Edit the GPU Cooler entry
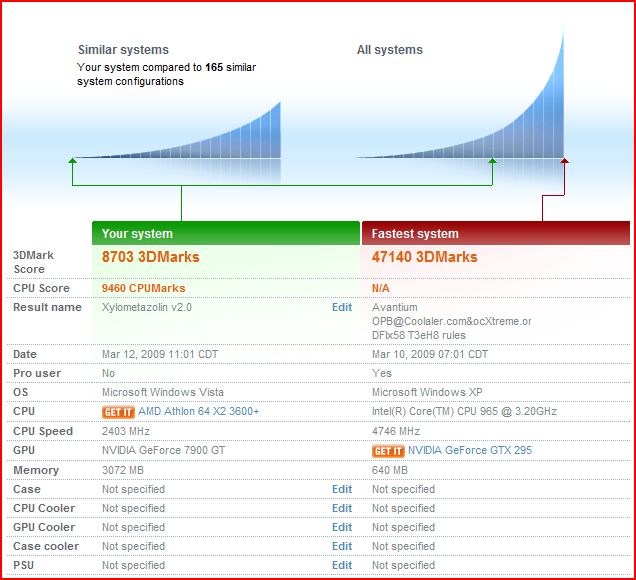 click(342, 528)
